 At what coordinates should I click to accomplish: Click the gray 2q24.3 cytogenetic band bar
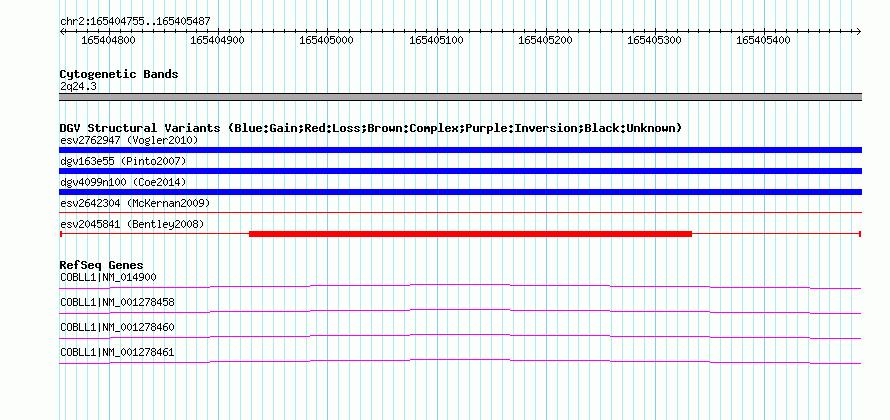(x=460, y=97)
